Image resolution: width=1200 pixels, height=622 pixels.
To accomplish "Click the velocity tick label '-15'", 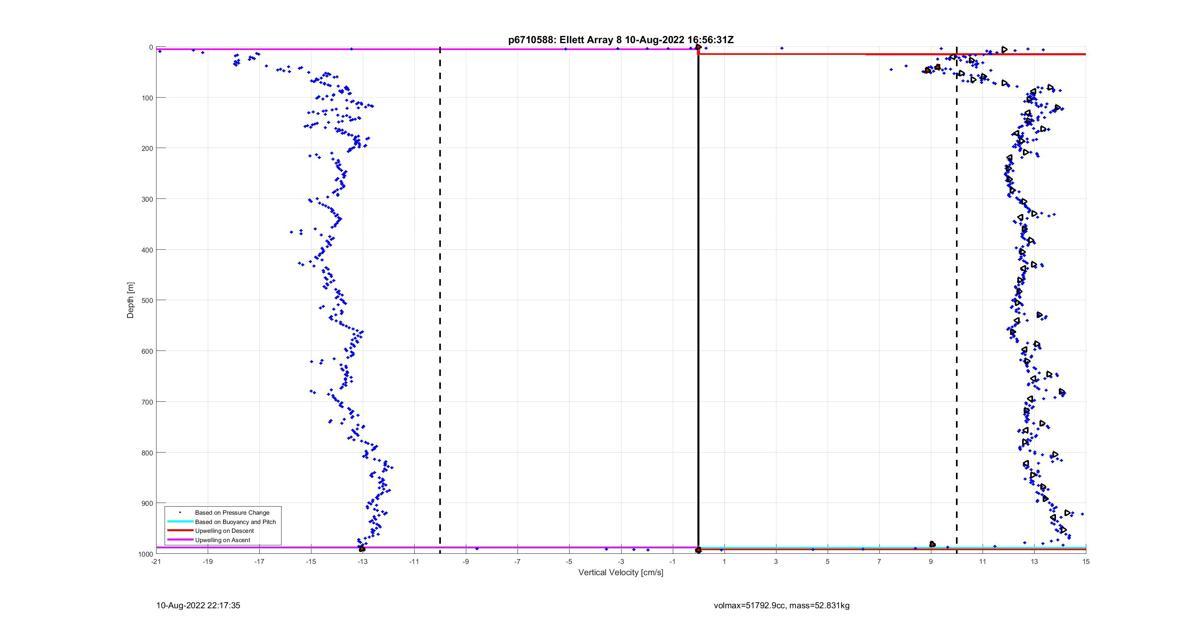I will pyautogui.click(x=311, y=562).
